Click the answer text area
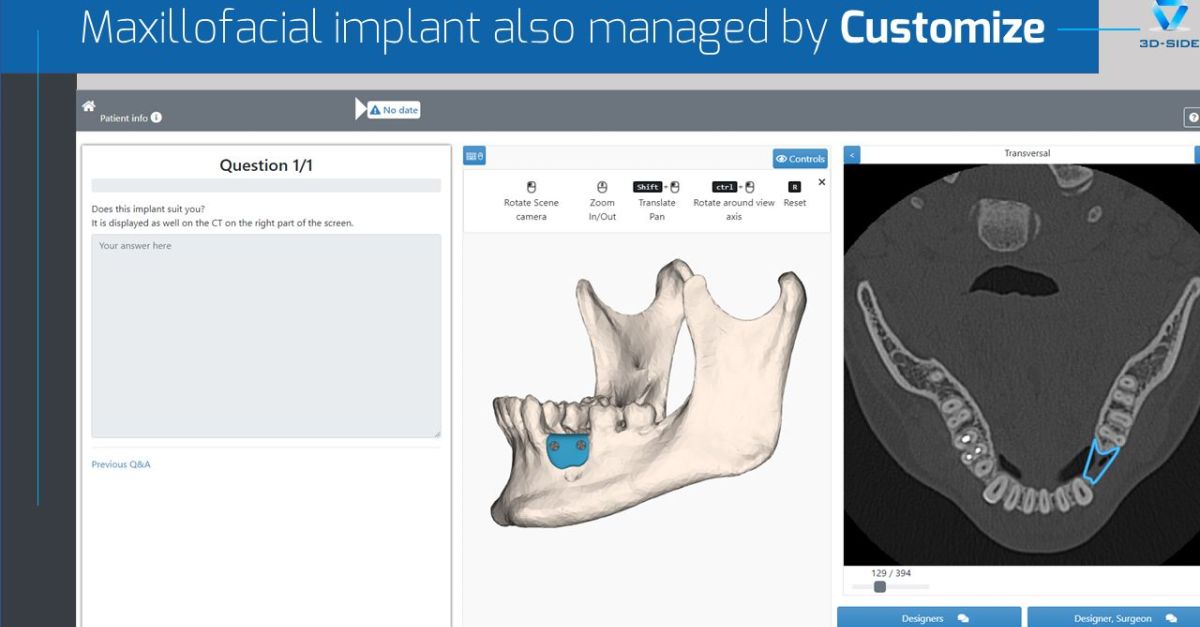This screenshot has width=1200, height=627. 266,335
